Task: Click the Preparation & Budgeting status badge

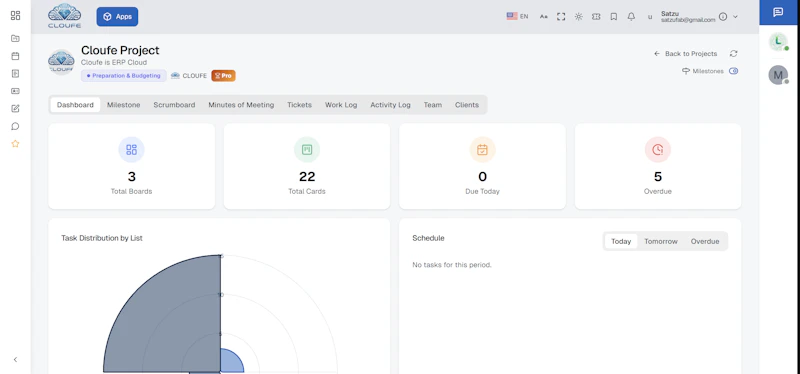Action: click(x=123, y=76)
